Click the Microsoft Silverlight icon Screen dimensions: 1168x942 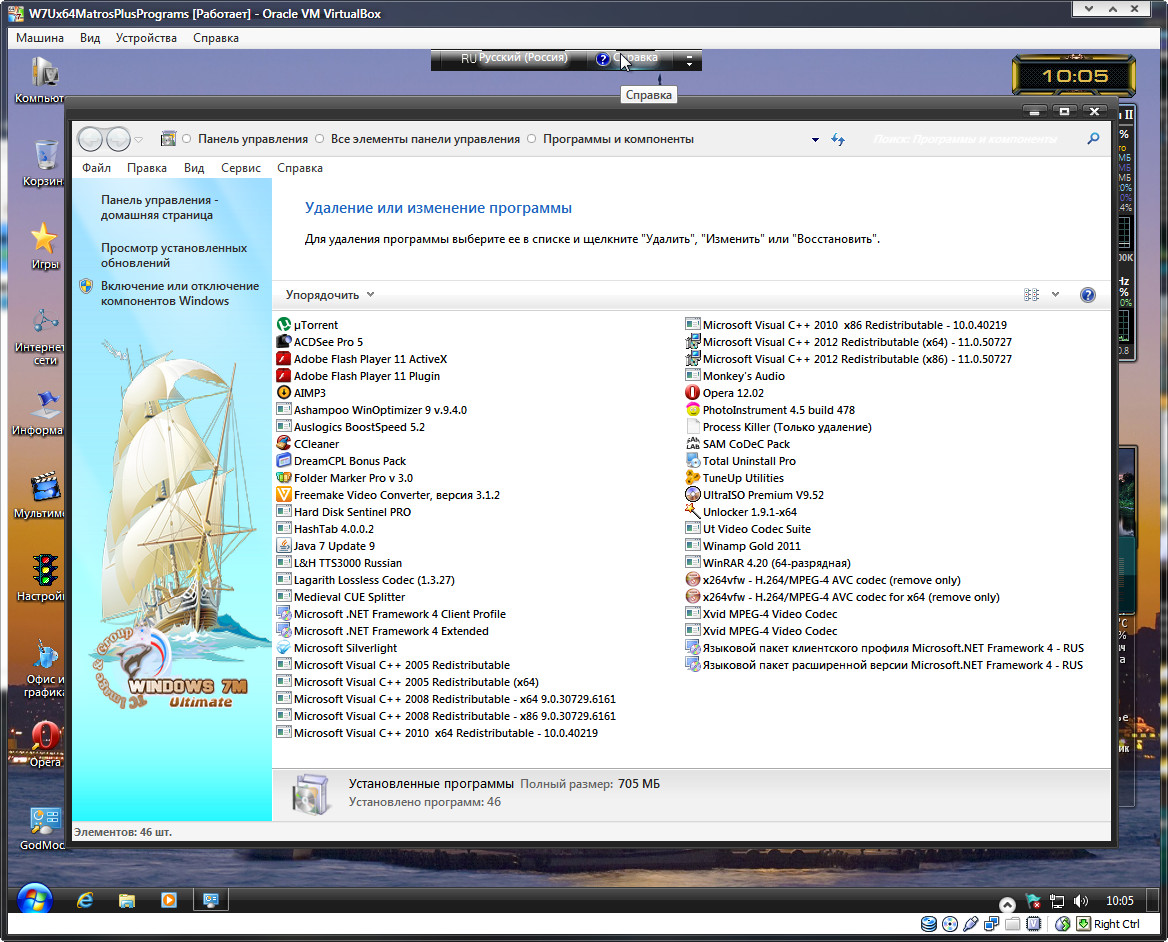point(283,648)
